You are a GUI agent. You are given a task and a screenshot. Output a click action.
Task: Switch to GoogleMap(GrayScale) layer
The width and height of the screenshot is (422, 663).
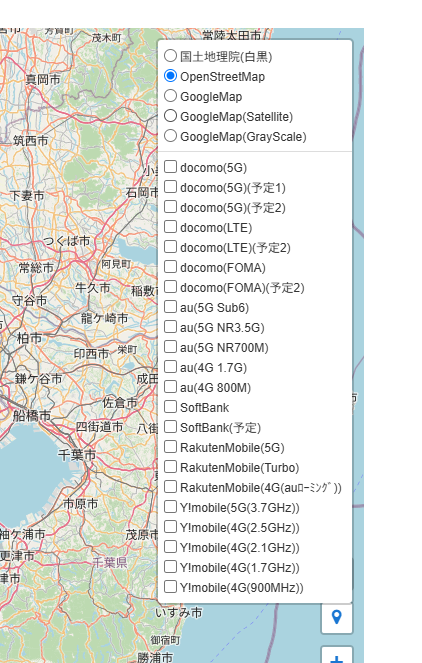tap(170, 136)
